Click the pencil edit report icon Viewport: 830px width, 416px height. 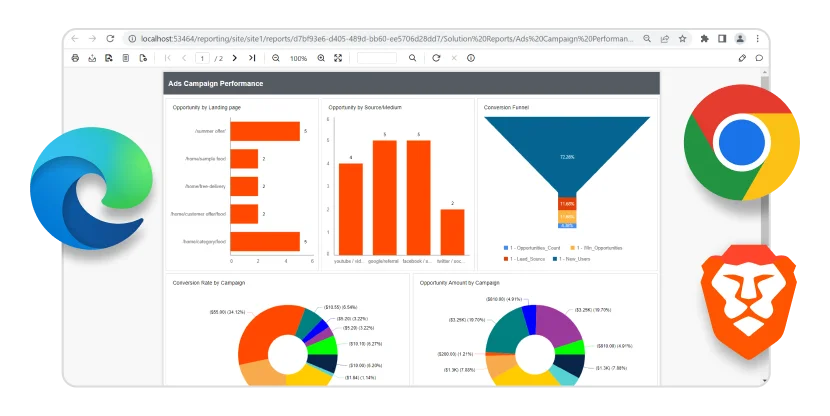pos(742,58)
